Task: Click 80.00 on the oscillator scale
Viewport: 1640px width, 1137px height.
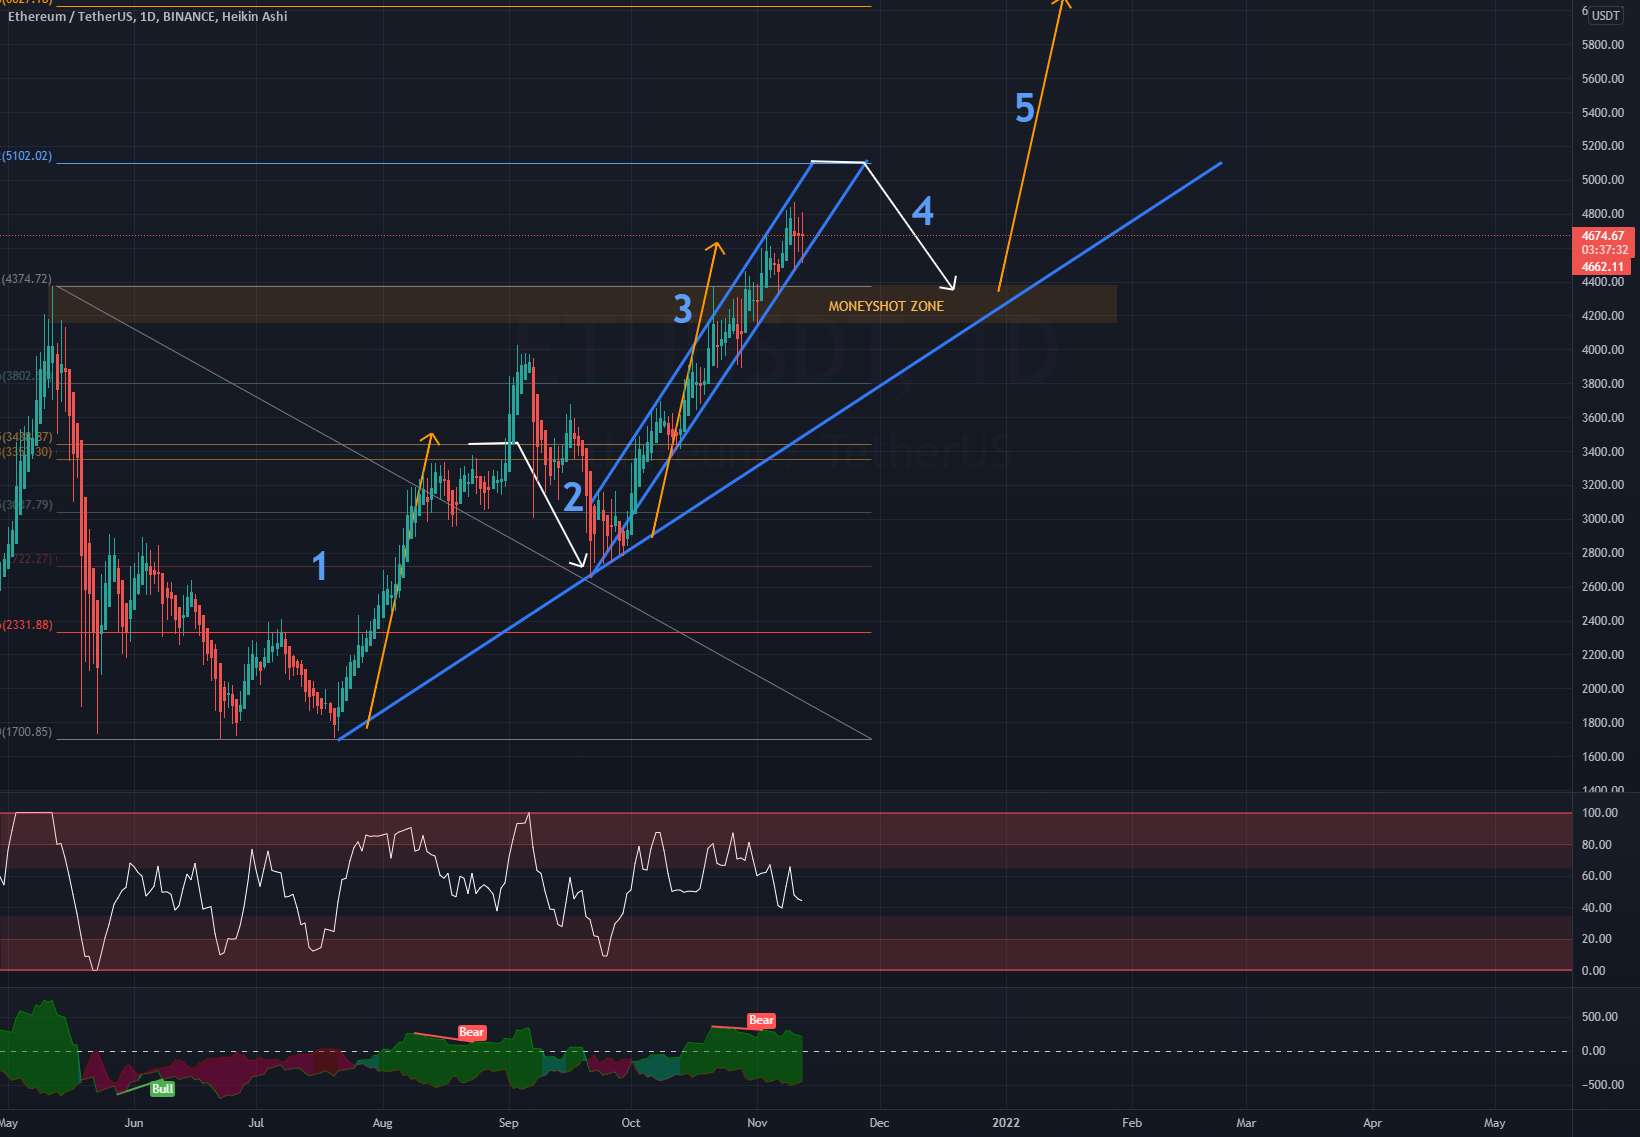Action: pos(1597,845)
